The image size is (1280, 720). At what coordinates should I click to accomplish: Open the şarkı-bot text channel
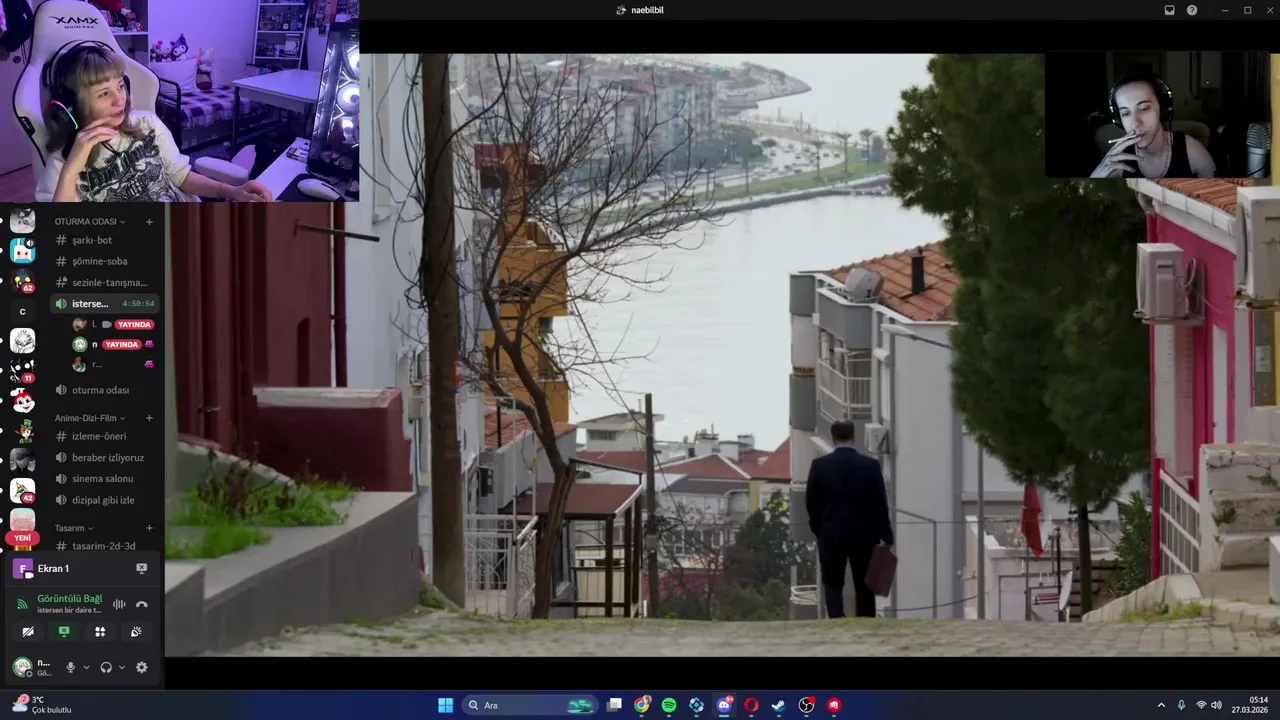tap(103, 240)
